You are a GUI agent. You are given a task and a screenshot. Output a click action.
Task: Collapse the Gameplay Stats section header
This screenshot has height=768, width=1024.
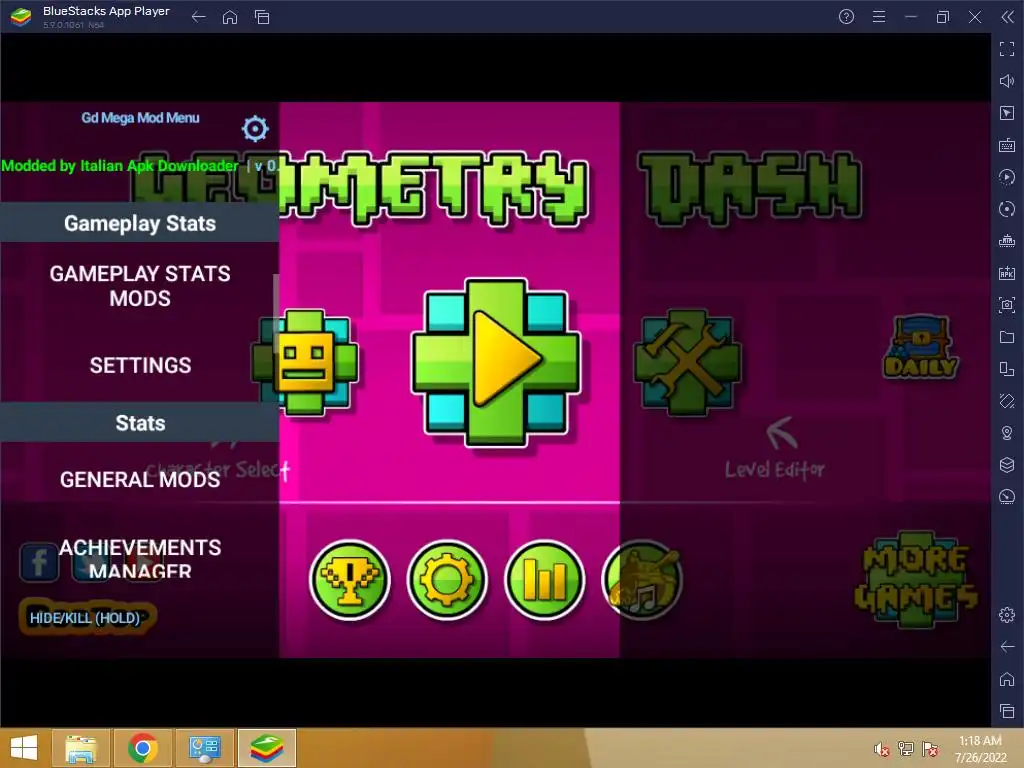point(140,223)
